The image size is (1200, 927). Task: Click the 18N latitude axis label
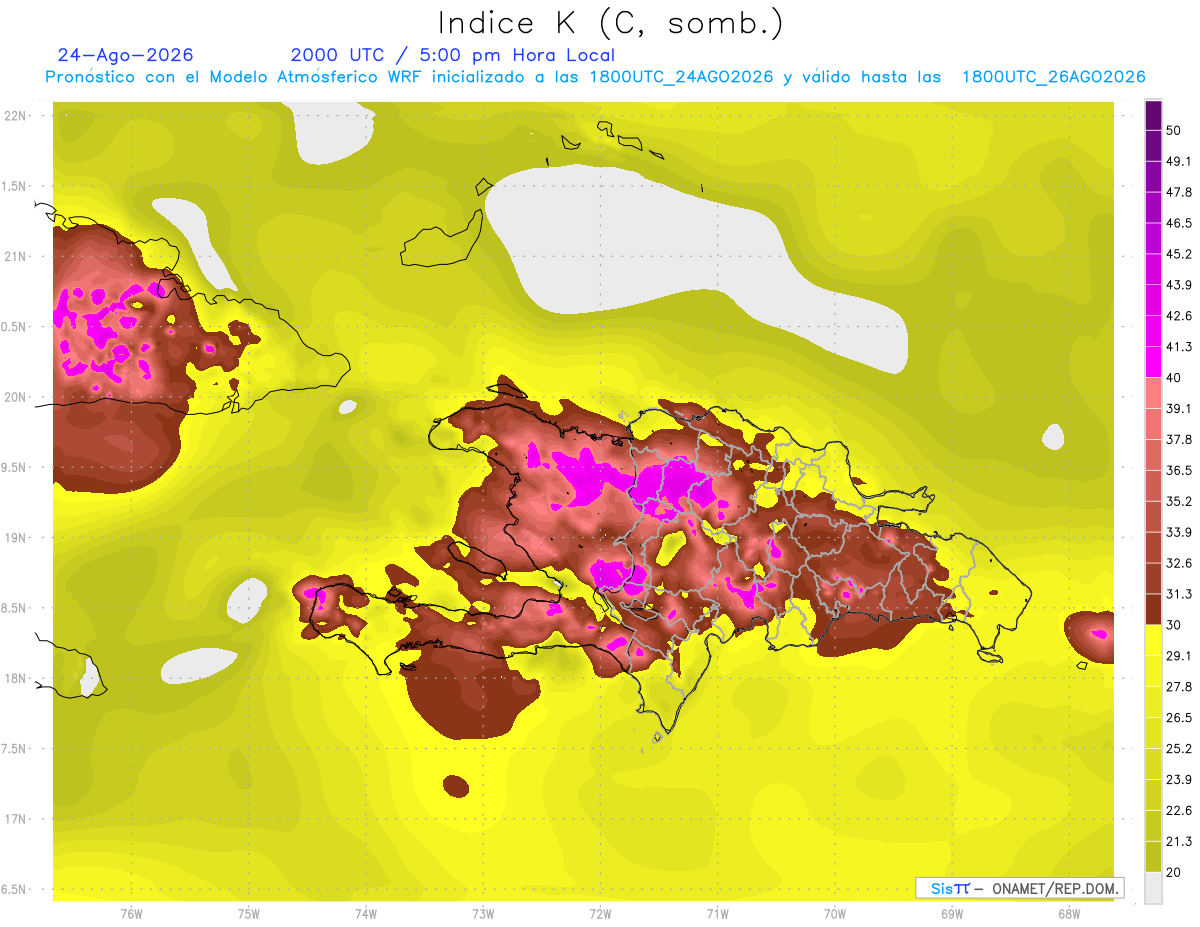click(16, 678)
